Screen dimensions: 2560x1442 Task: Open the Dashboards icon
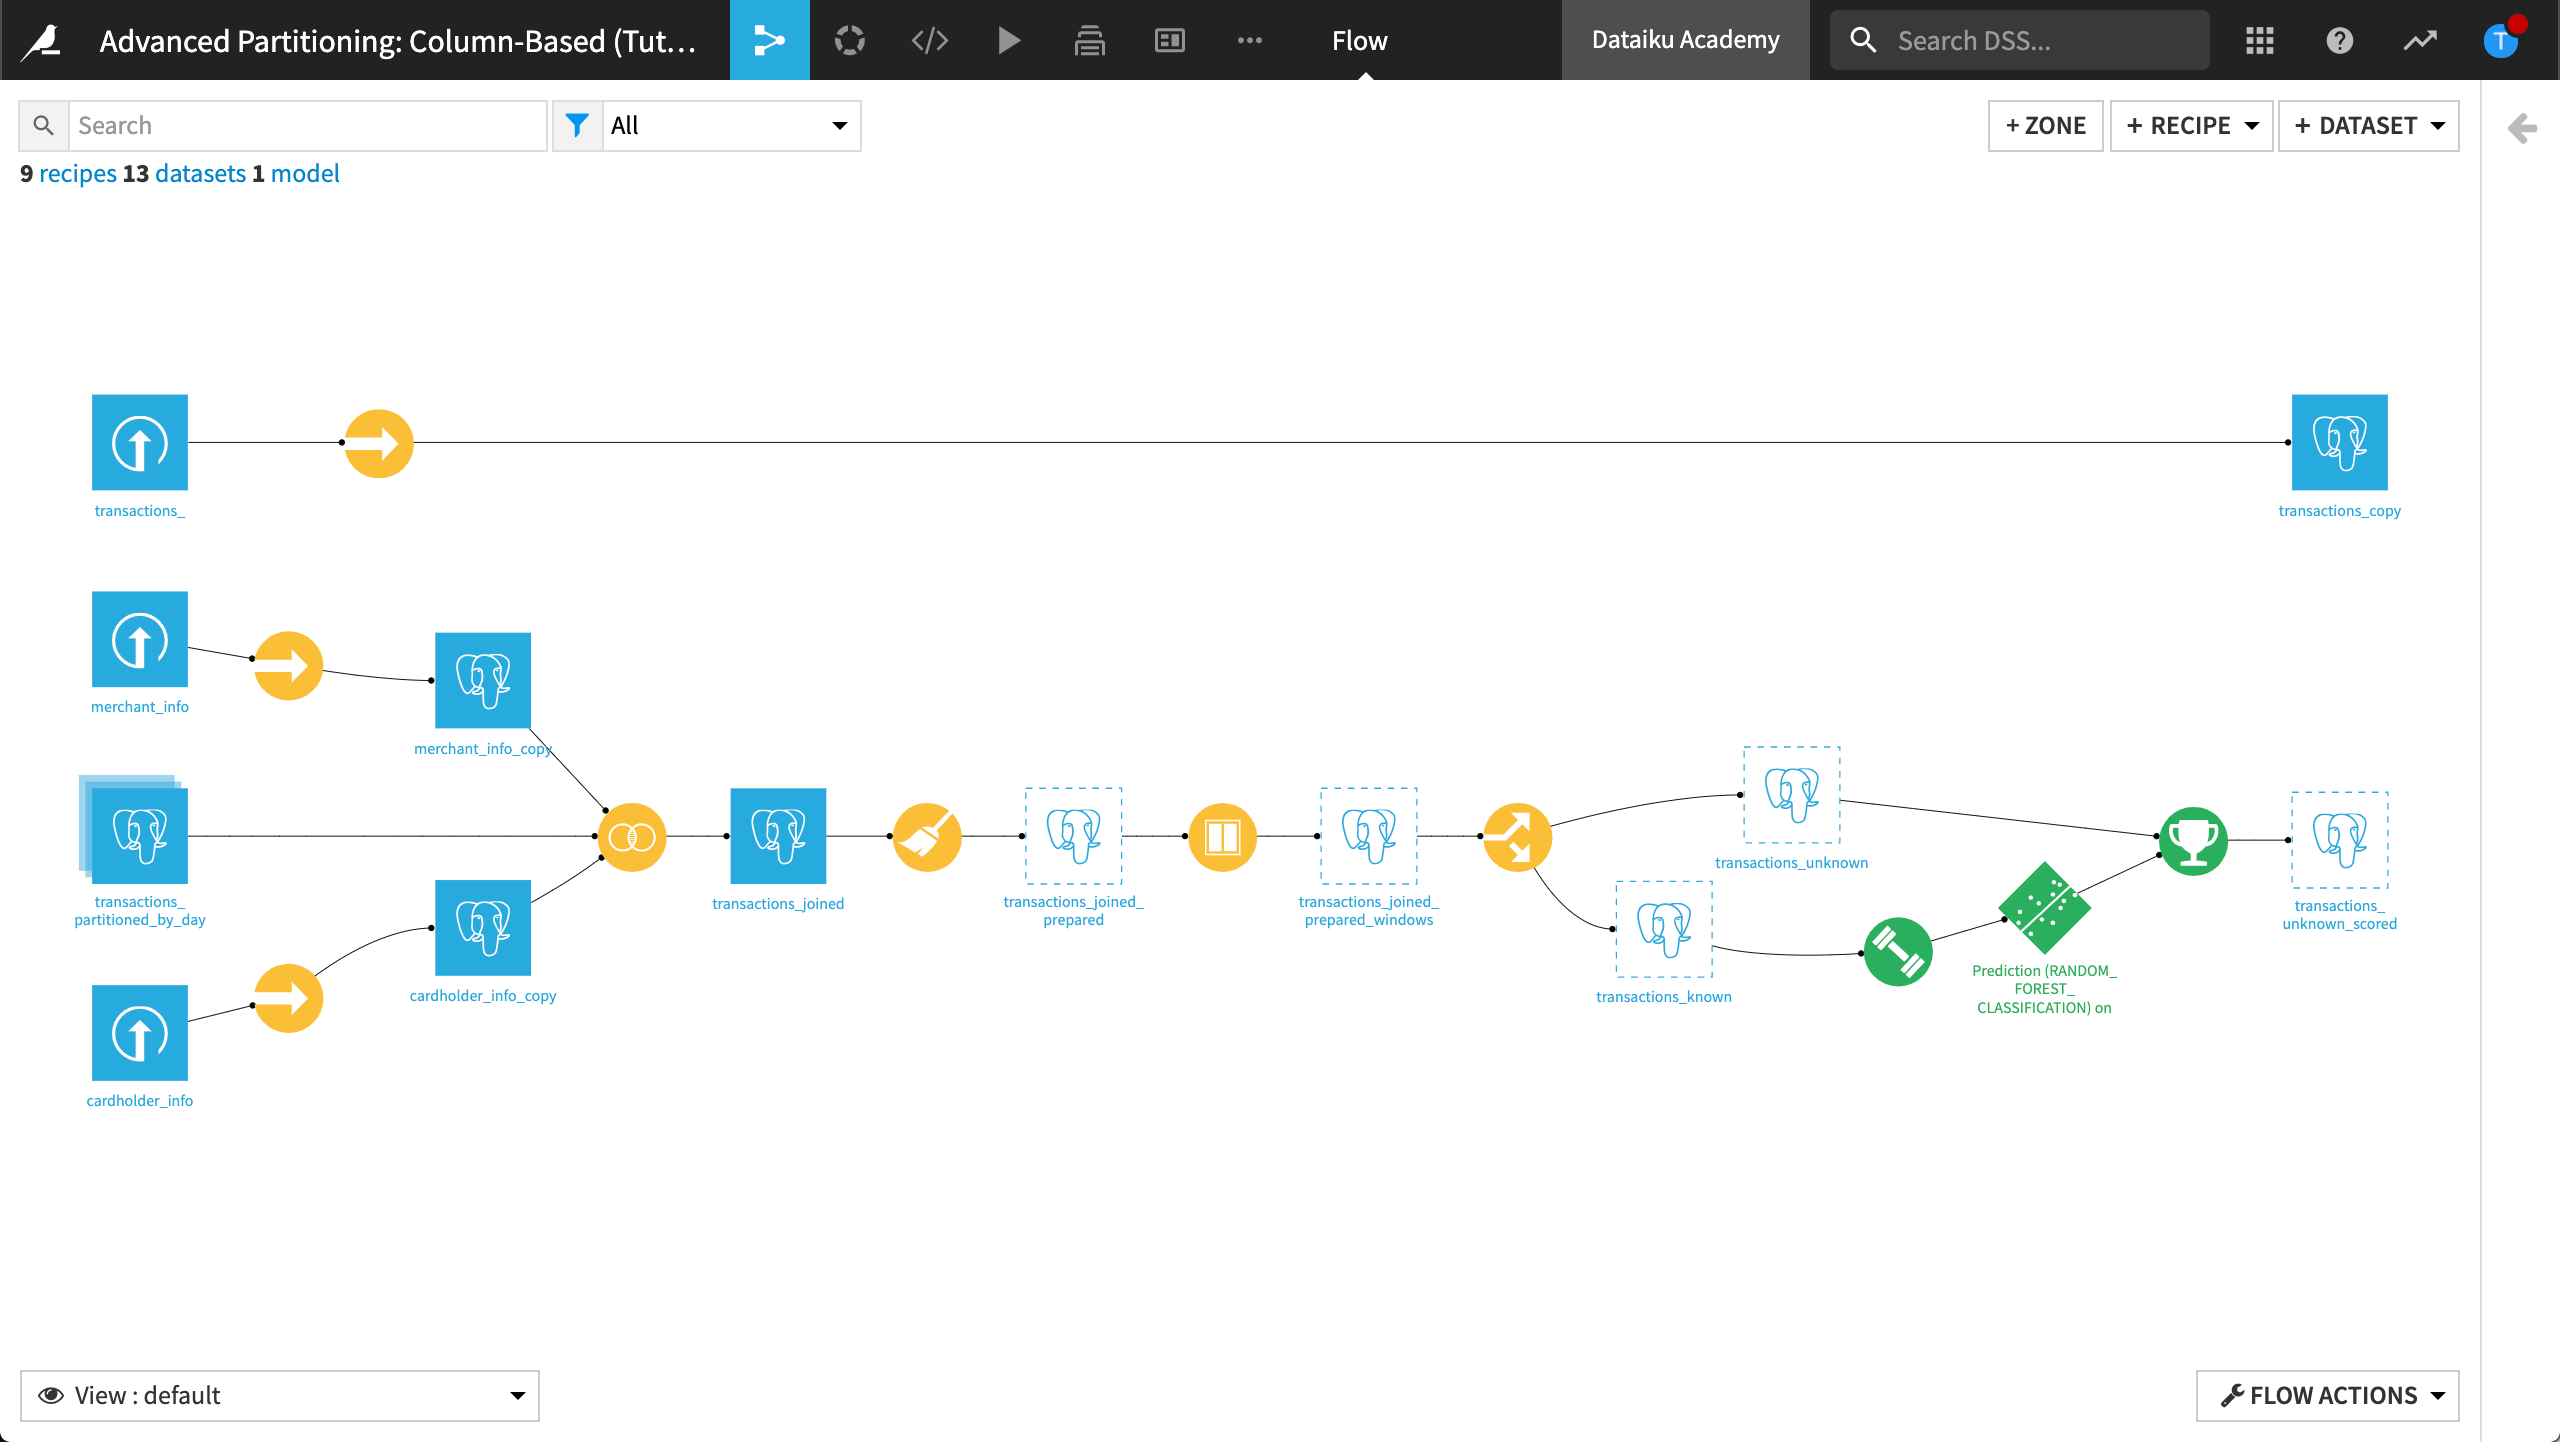(1168, 40)
